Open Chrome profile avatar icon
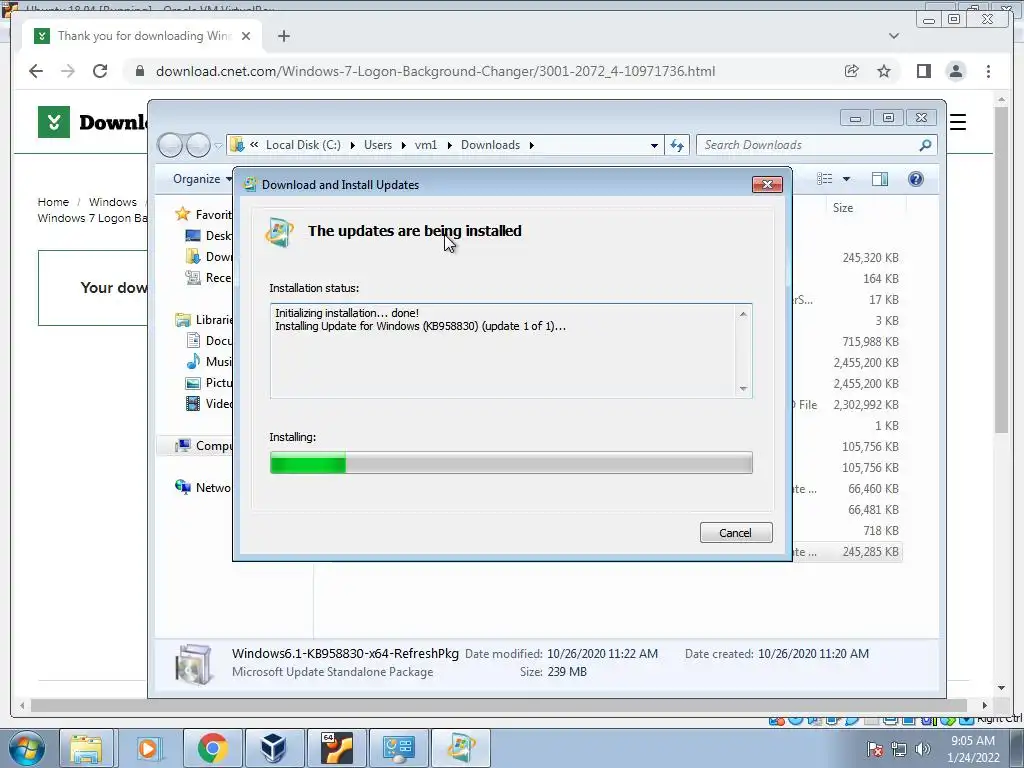The width and height of the screenshot is (1024, 768). [955, 71]
